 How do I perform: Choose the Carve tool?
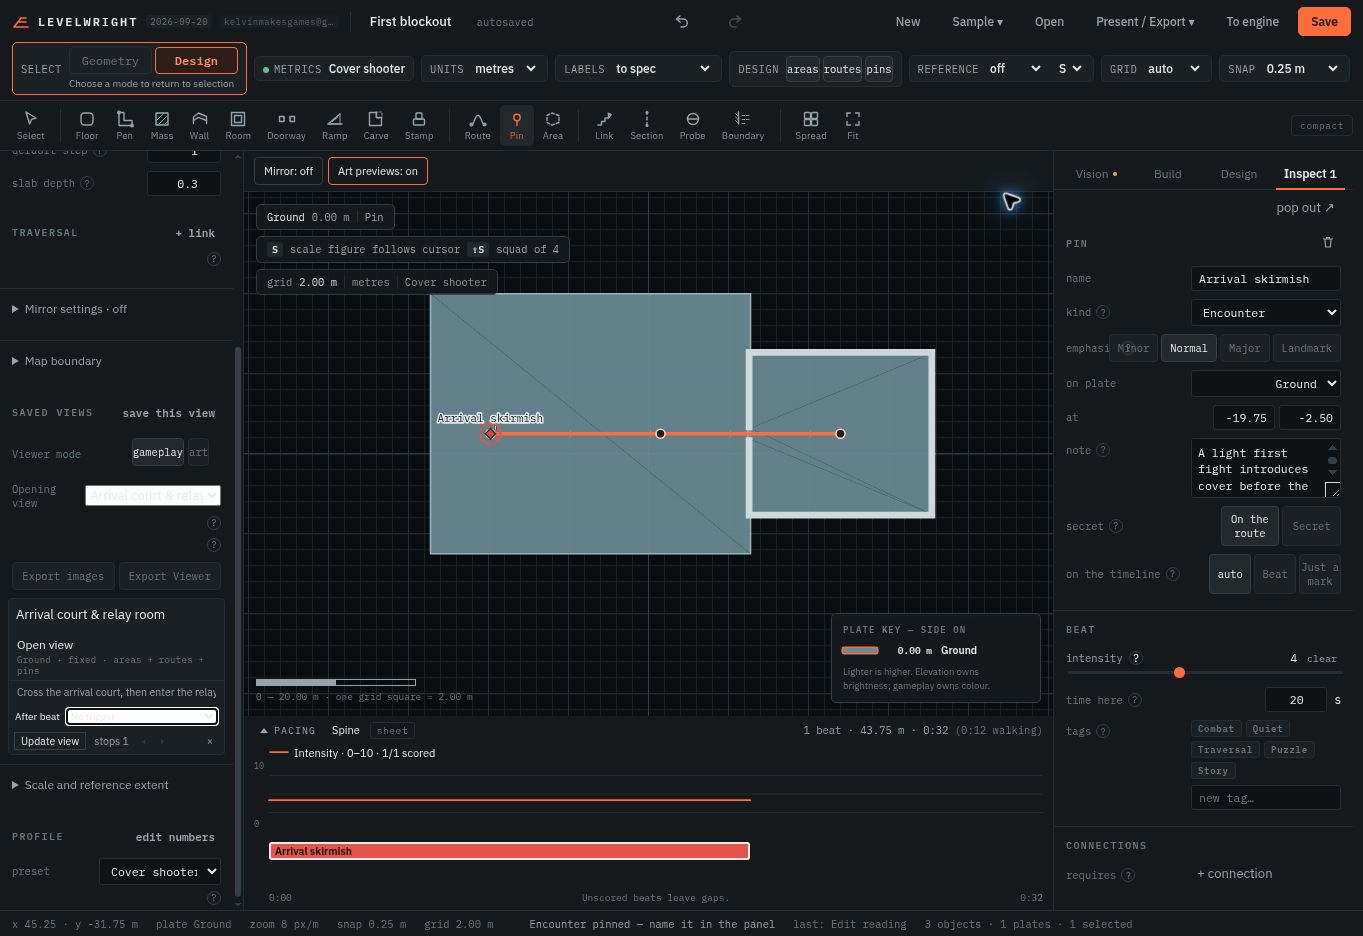(376, 125)
